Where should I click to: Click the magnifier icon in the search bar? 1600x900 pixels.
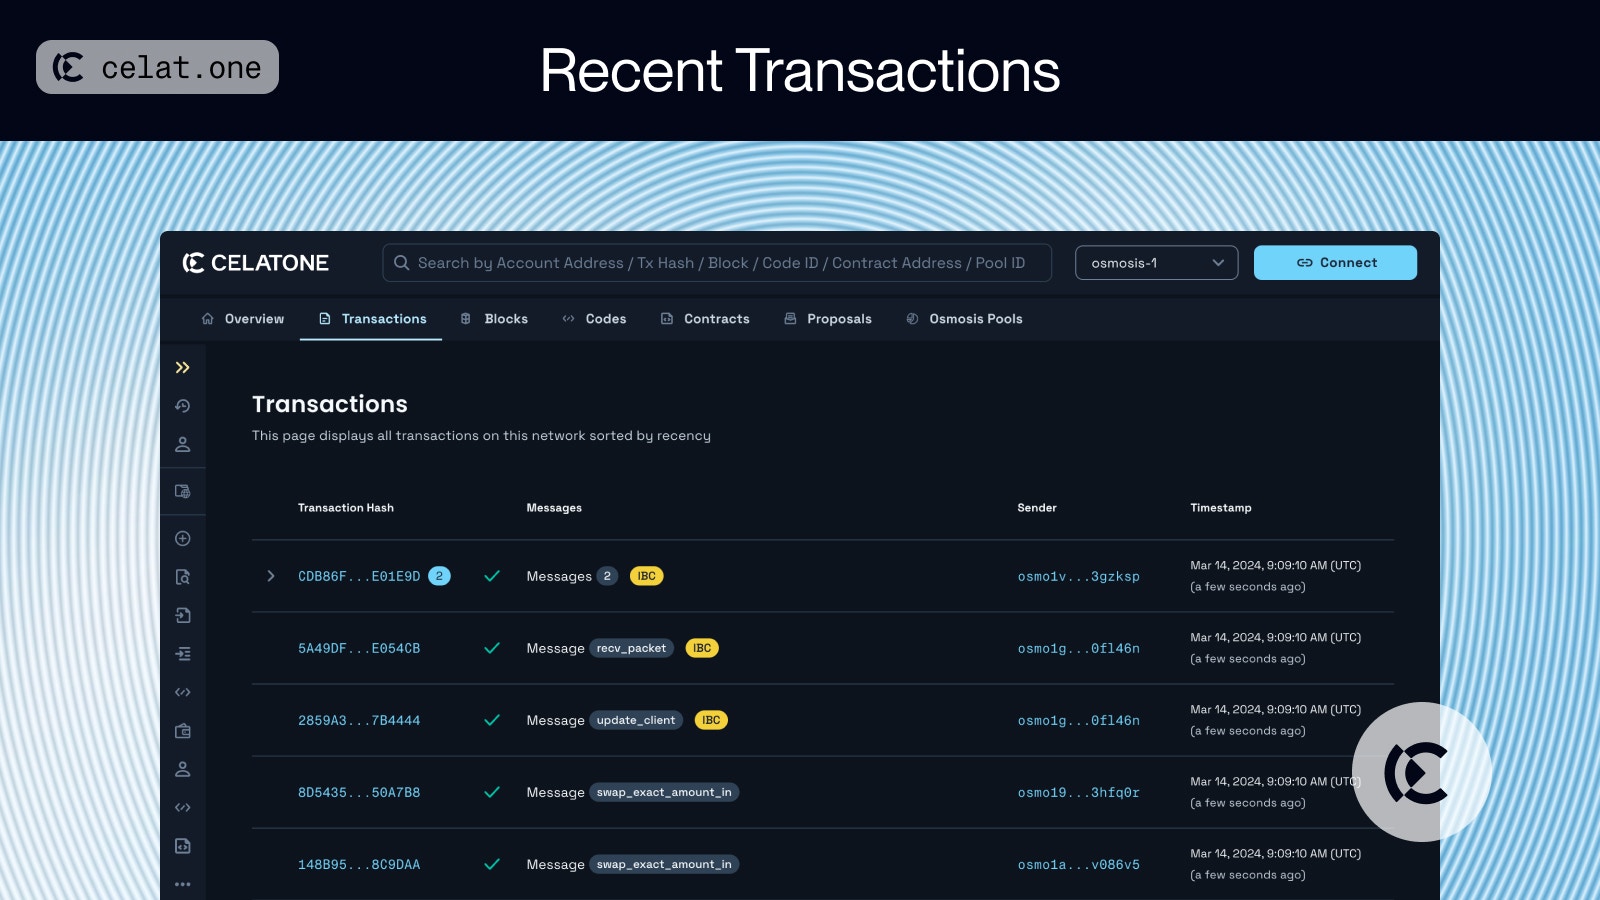401,263
